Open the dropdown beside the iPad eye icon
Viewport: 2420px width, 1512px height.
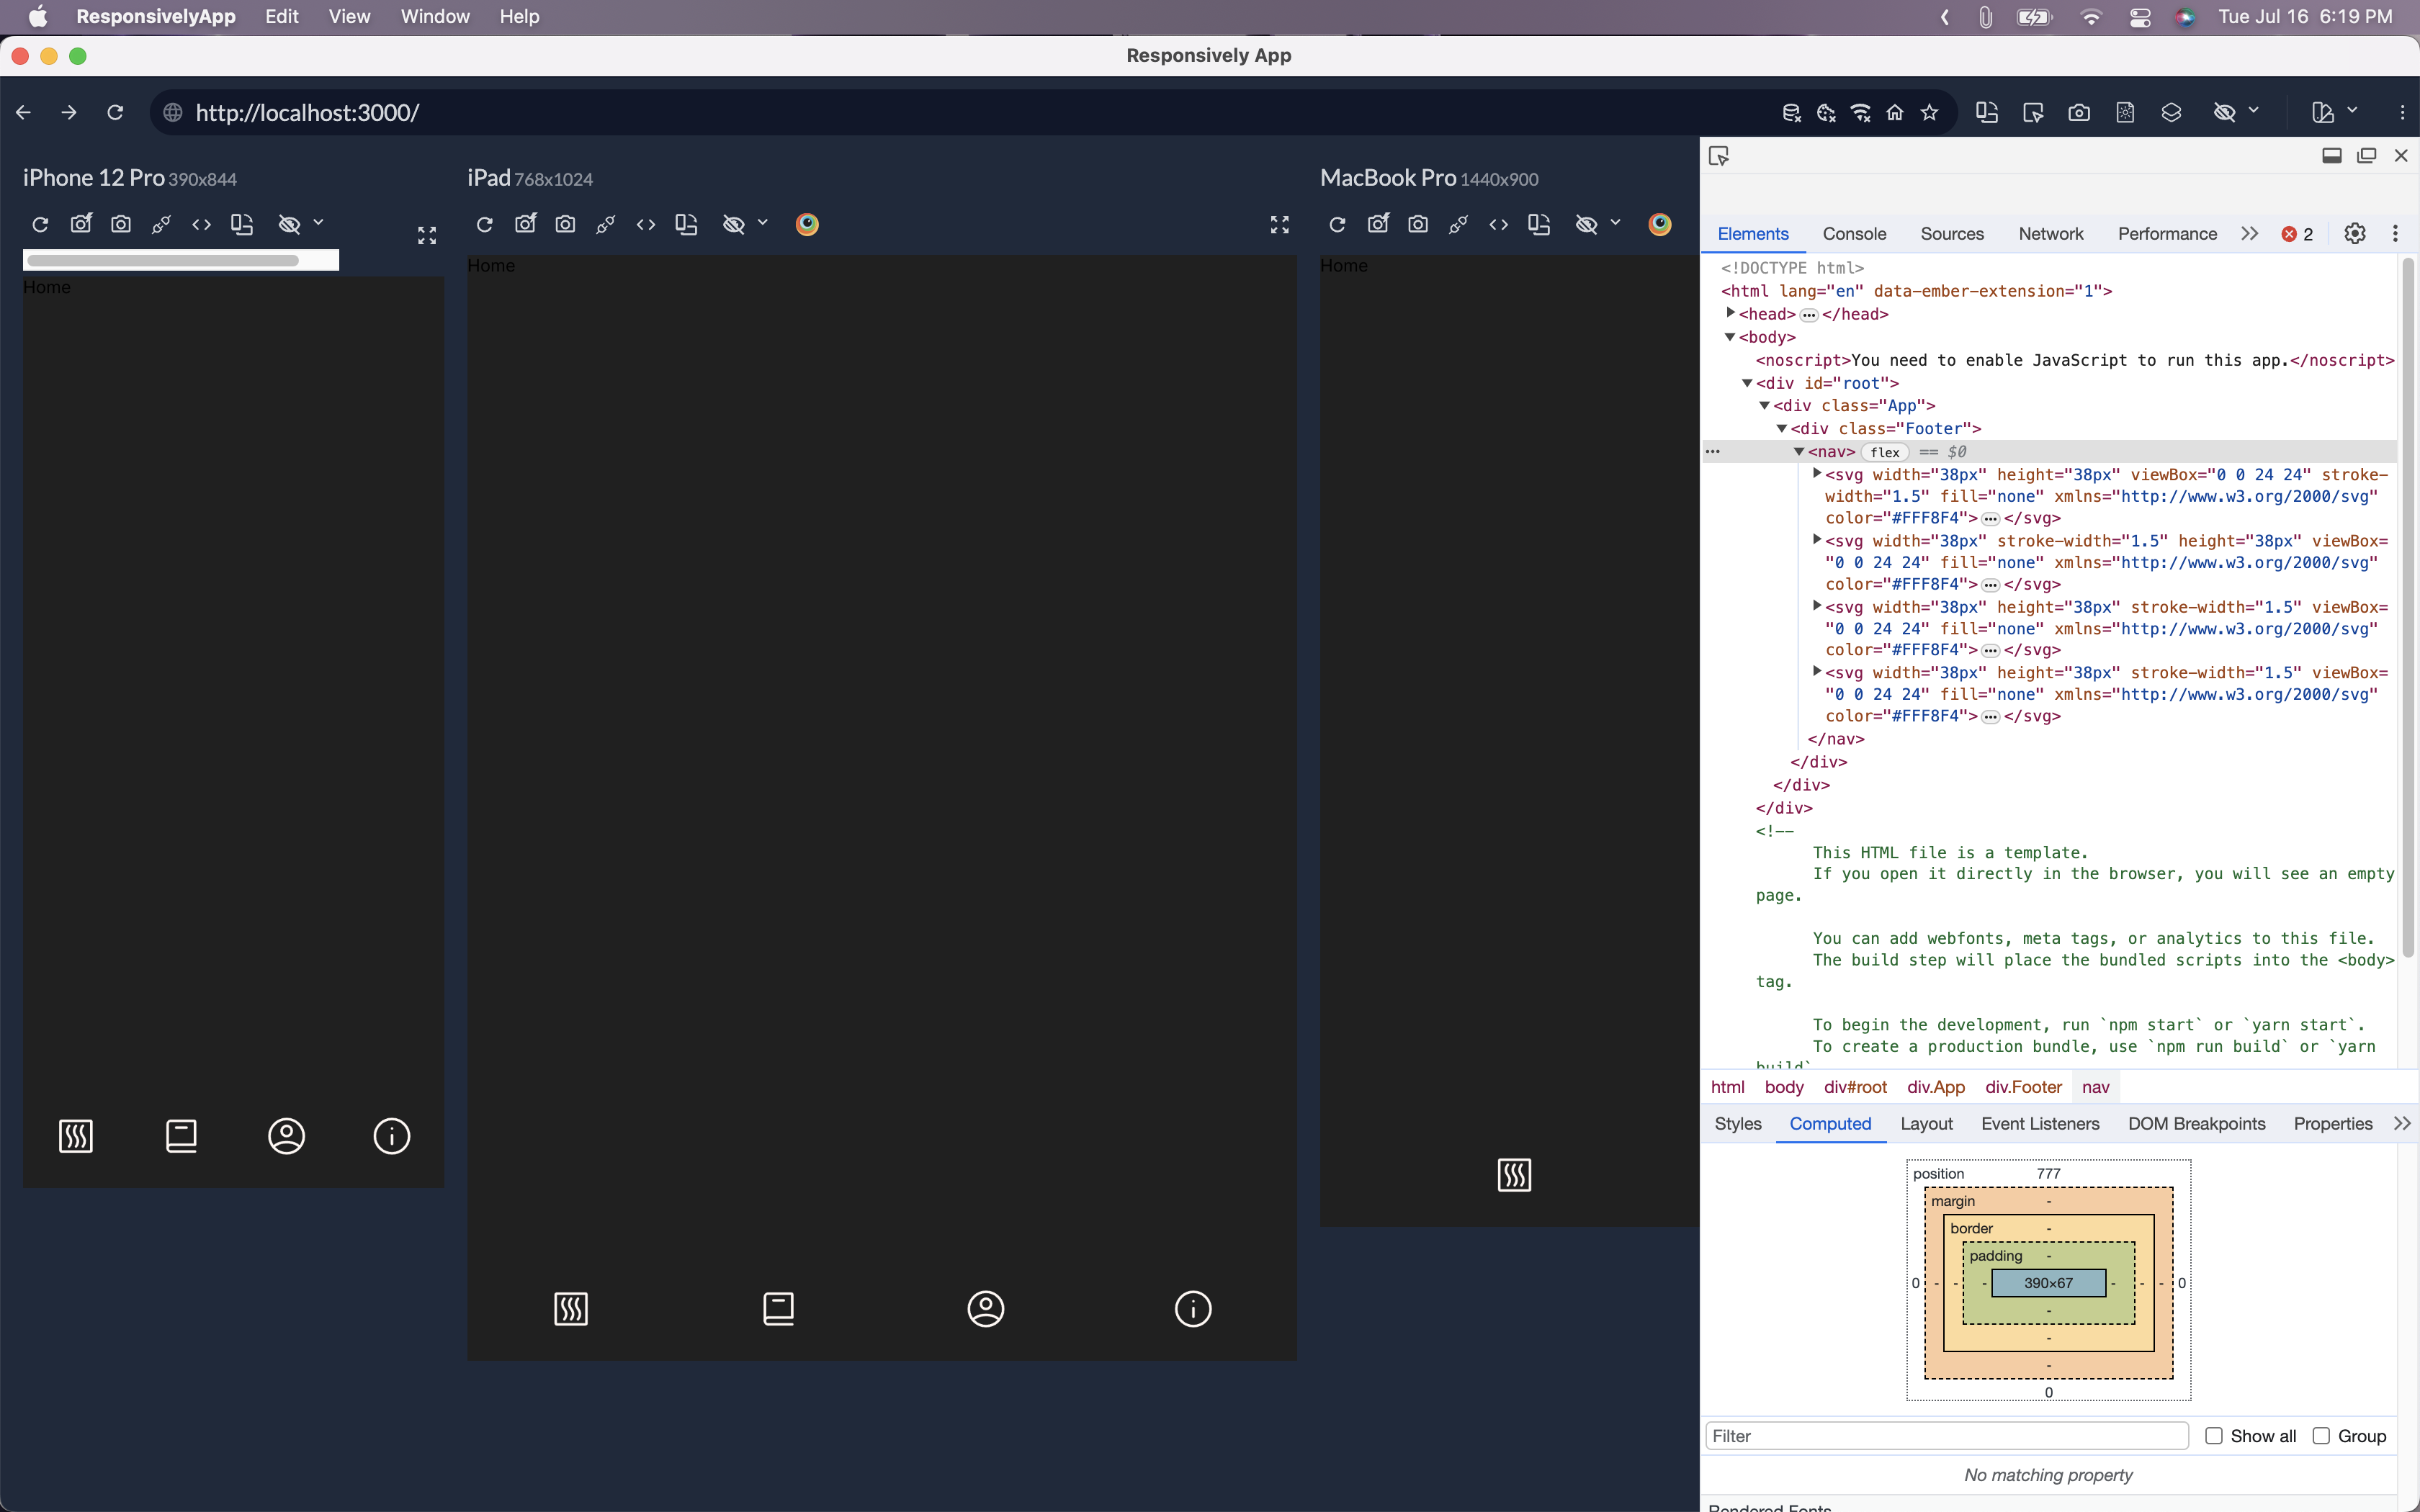(764, 224)
